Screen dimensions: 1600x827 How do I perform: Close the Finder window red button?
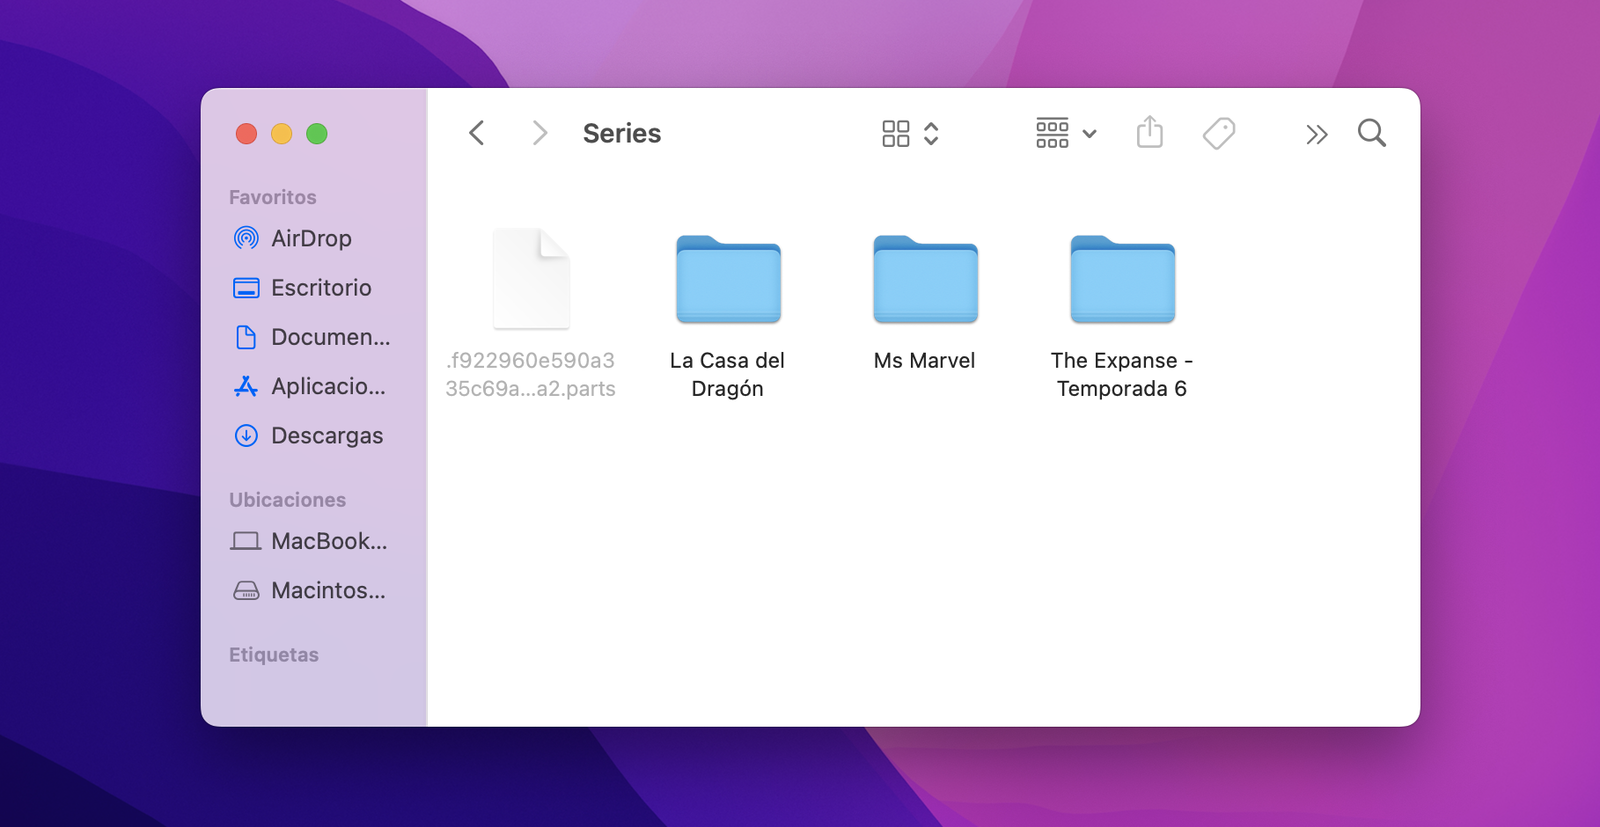pyautogui.click(x=246, y=134)
